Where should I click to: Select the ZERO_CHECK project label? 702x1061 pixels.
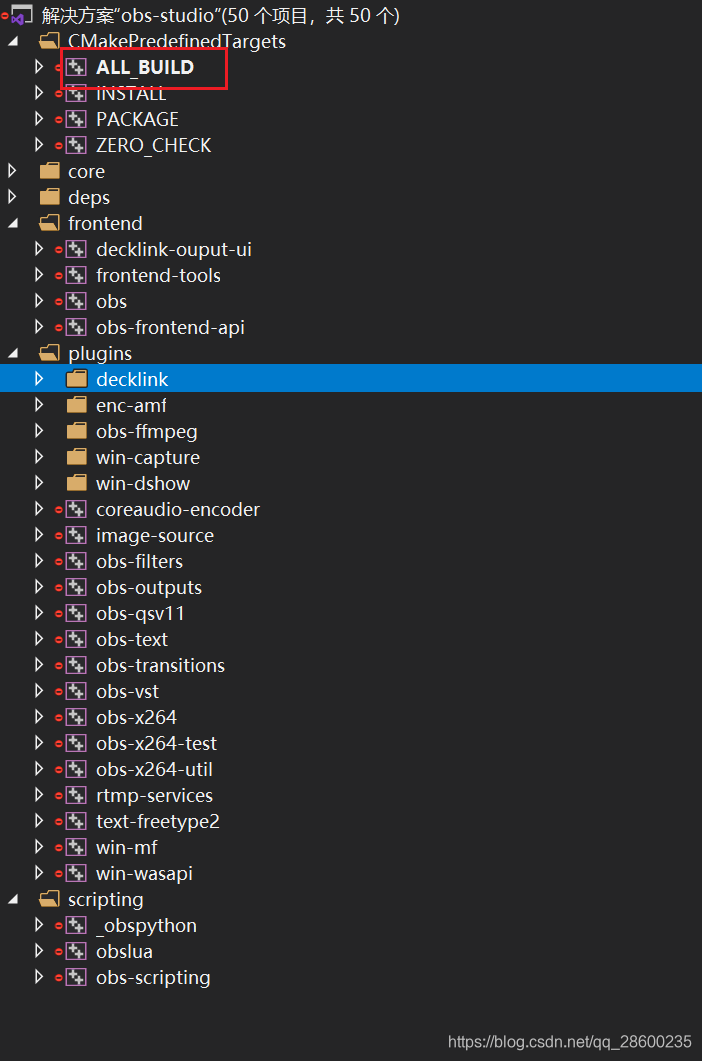pos(154,145)
